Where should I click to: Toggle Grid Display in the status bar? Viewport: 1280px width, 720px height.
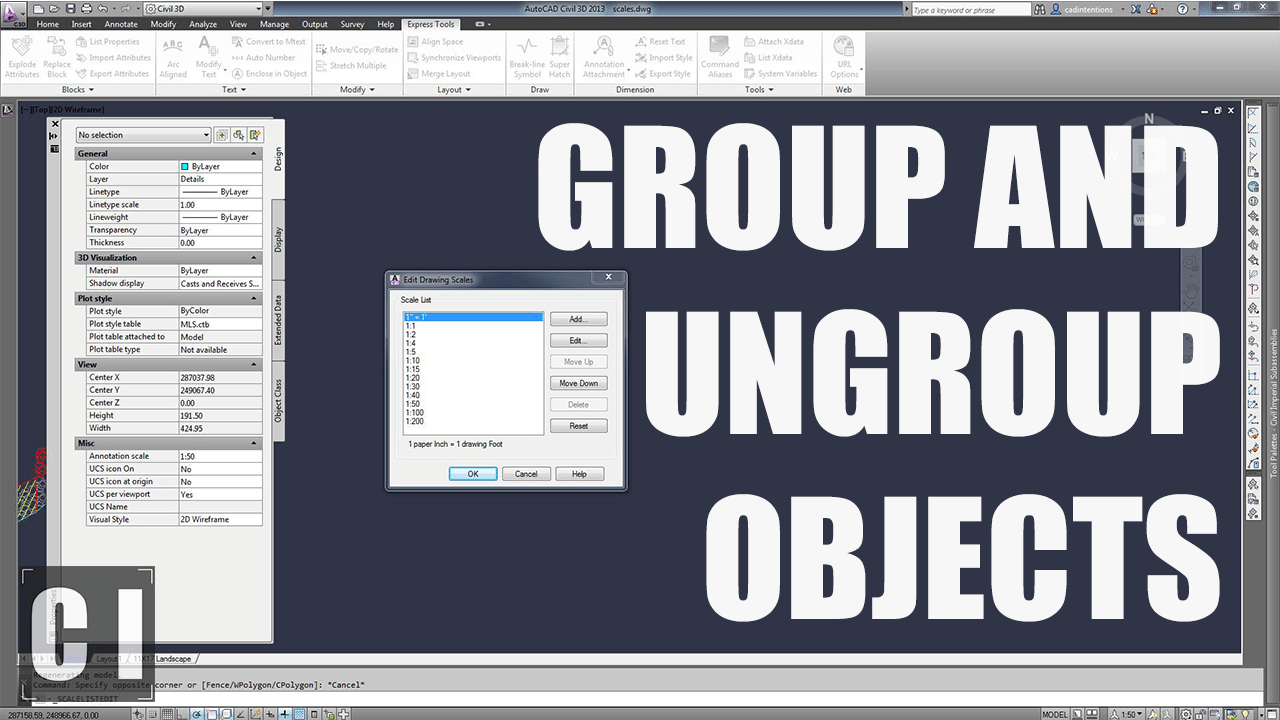coord(168,714)
